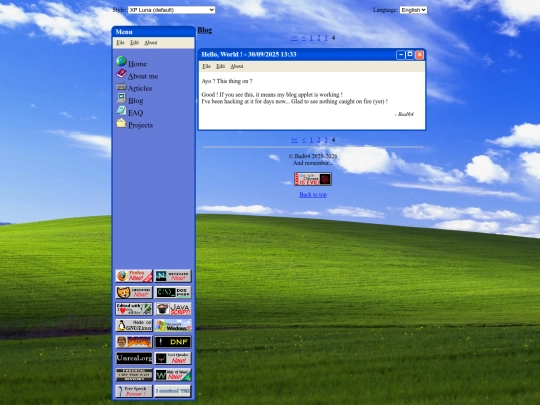Open the Style dropdown showing XP Luna

pos(172,10)
